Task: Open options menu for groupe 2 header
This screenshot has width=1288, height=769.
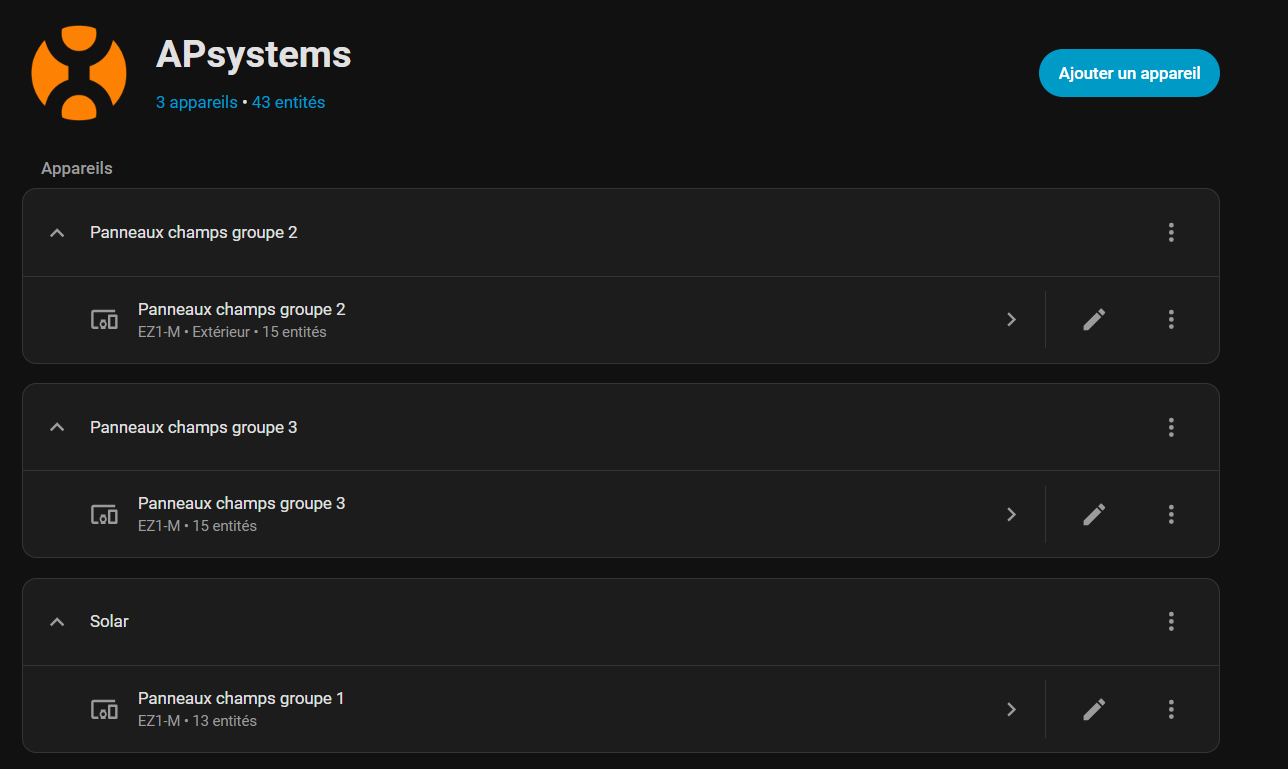Action: 1171,233
